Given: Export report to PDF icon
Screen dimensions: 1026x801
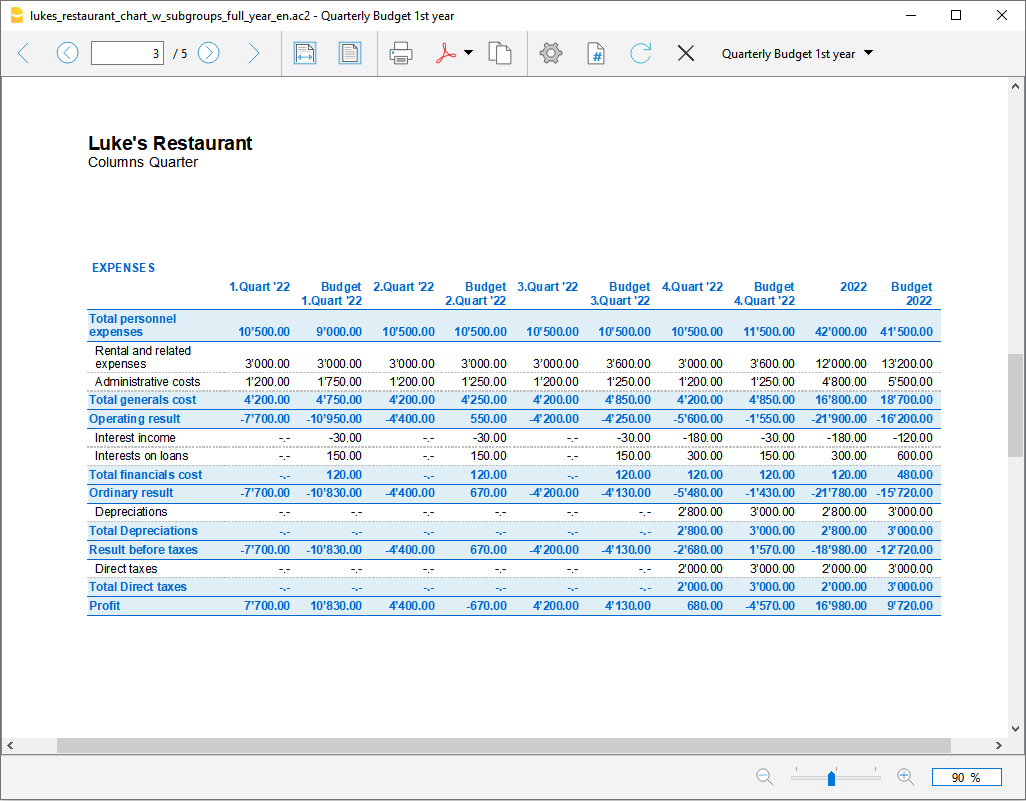Looking at the screenshot, I should 445,54.
